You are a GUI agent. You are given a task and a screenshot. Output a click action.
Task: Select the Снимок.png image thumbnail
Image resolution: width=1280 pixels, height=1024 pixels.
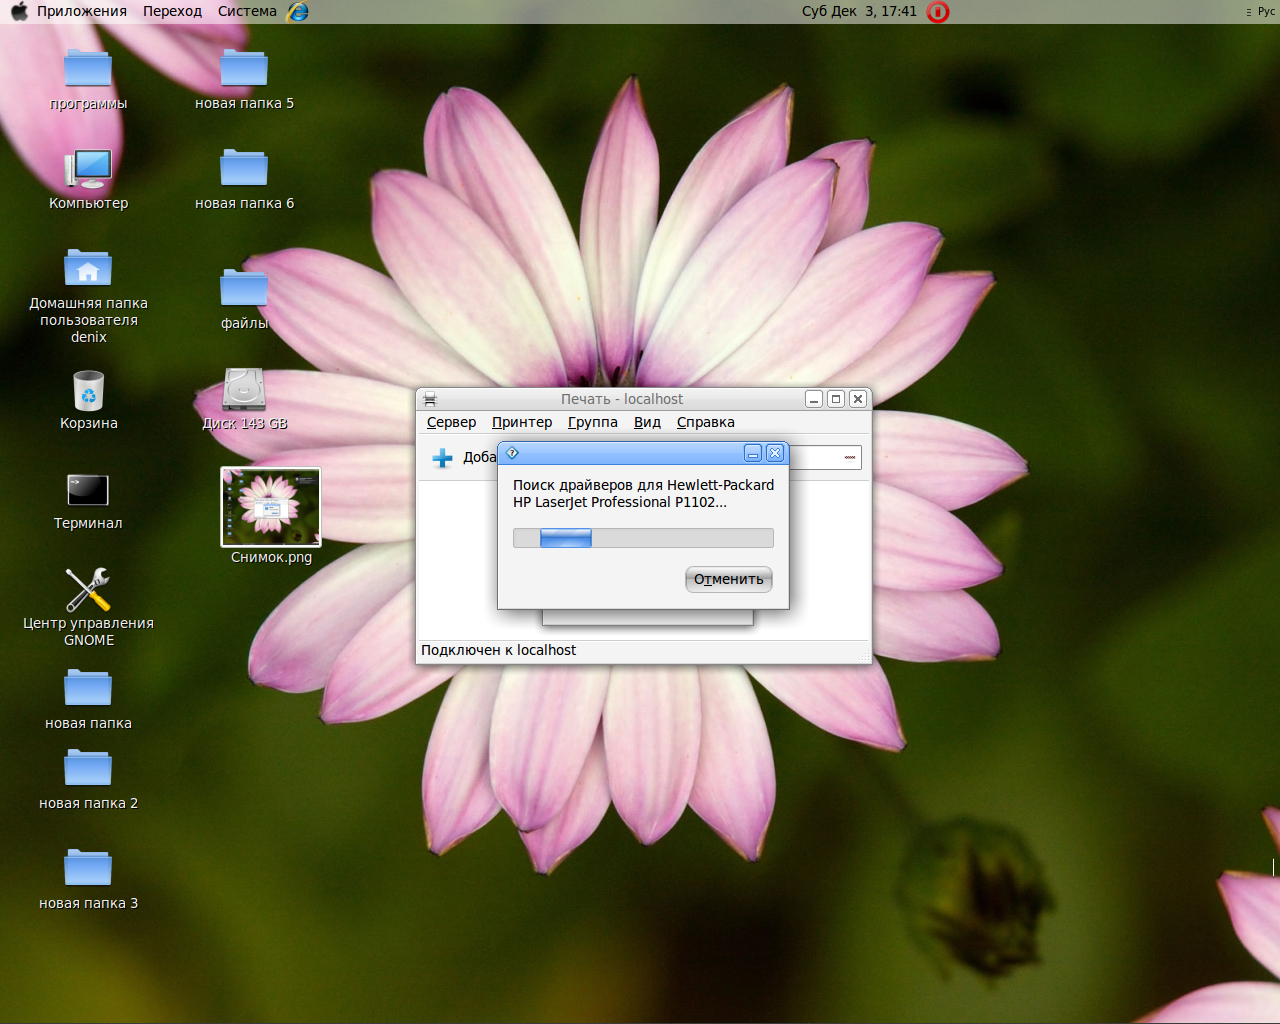[x=271, y=507]
